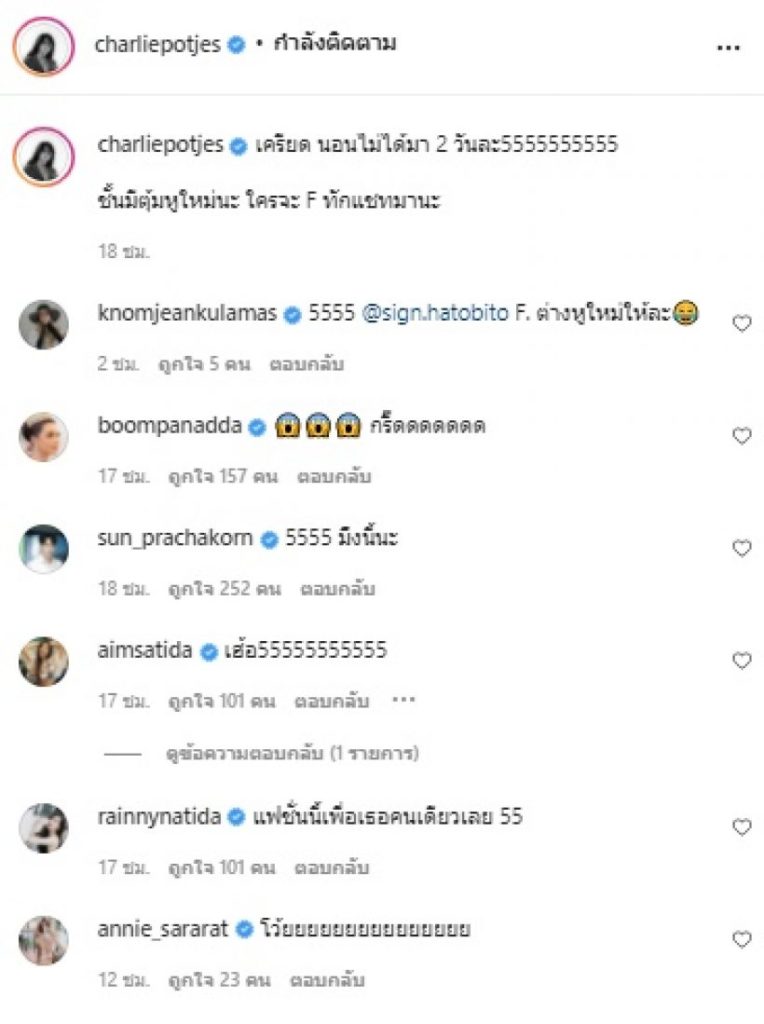Like boompanadda's comment with the heart

[x=742, y=436]
